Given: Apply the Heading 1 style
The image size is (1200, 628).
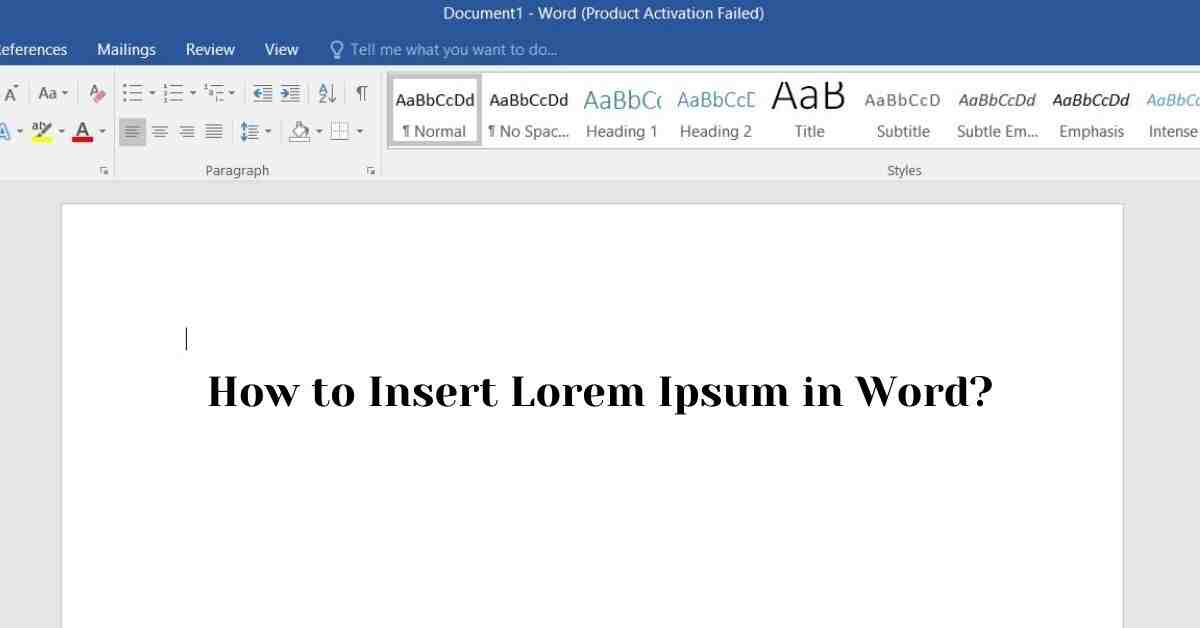Looking at the screenshot, I should point(621,113).
